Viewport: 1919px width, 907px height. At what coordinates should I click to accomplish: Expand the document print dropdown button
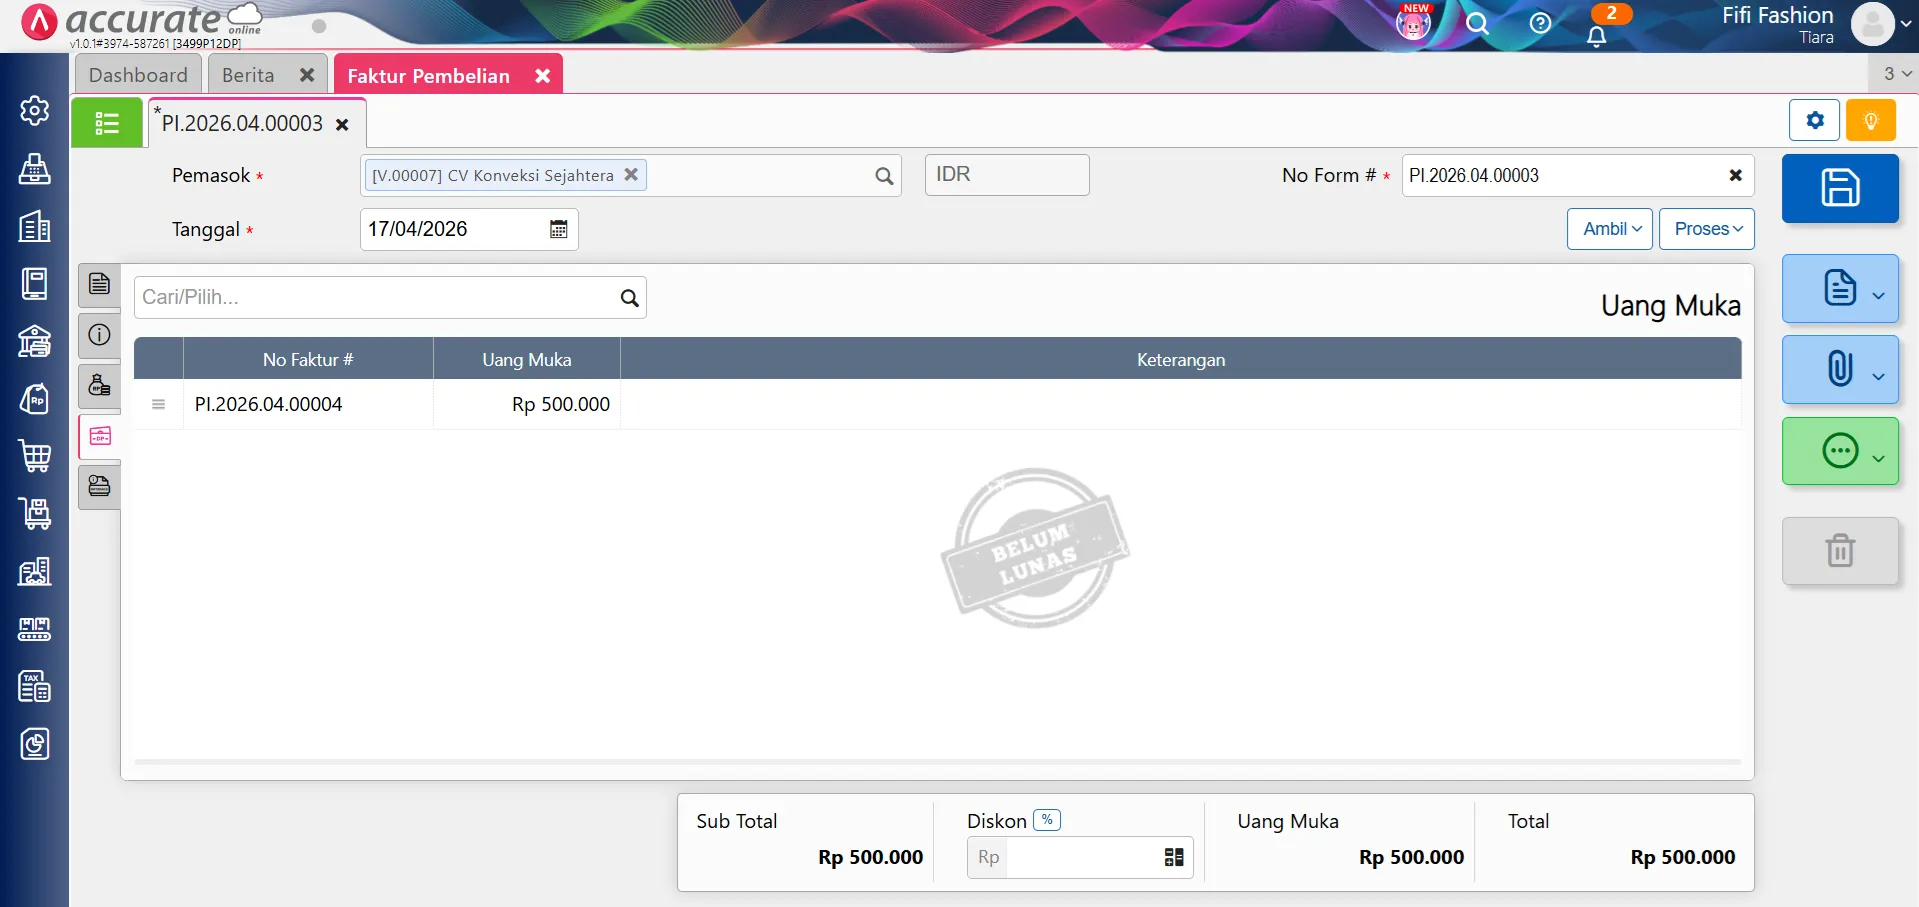coord(1840,289)
